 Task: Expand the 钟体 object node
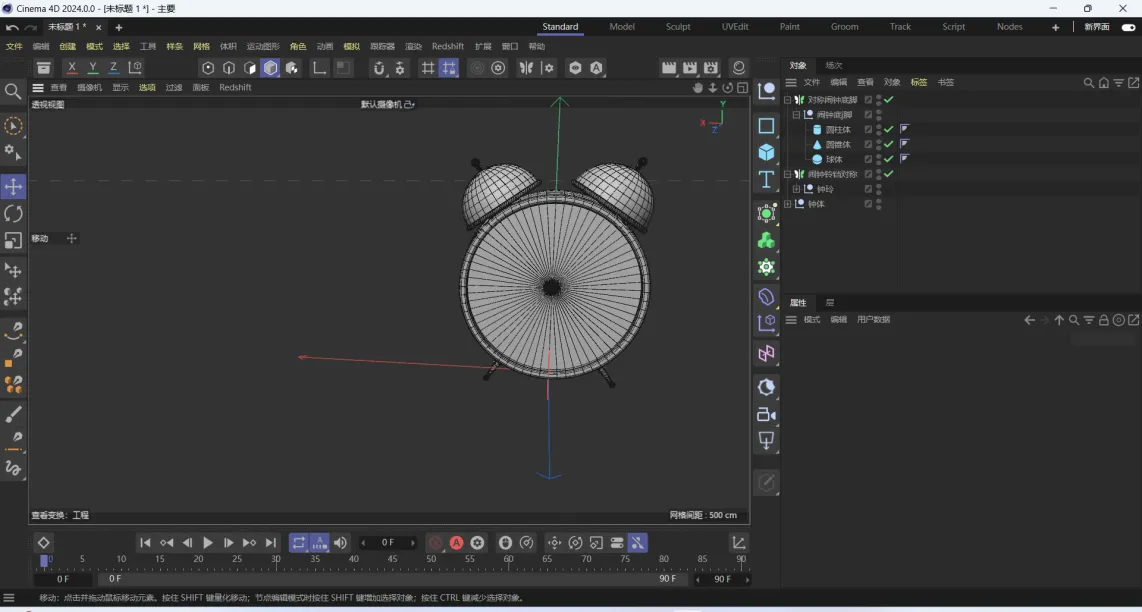788,204
